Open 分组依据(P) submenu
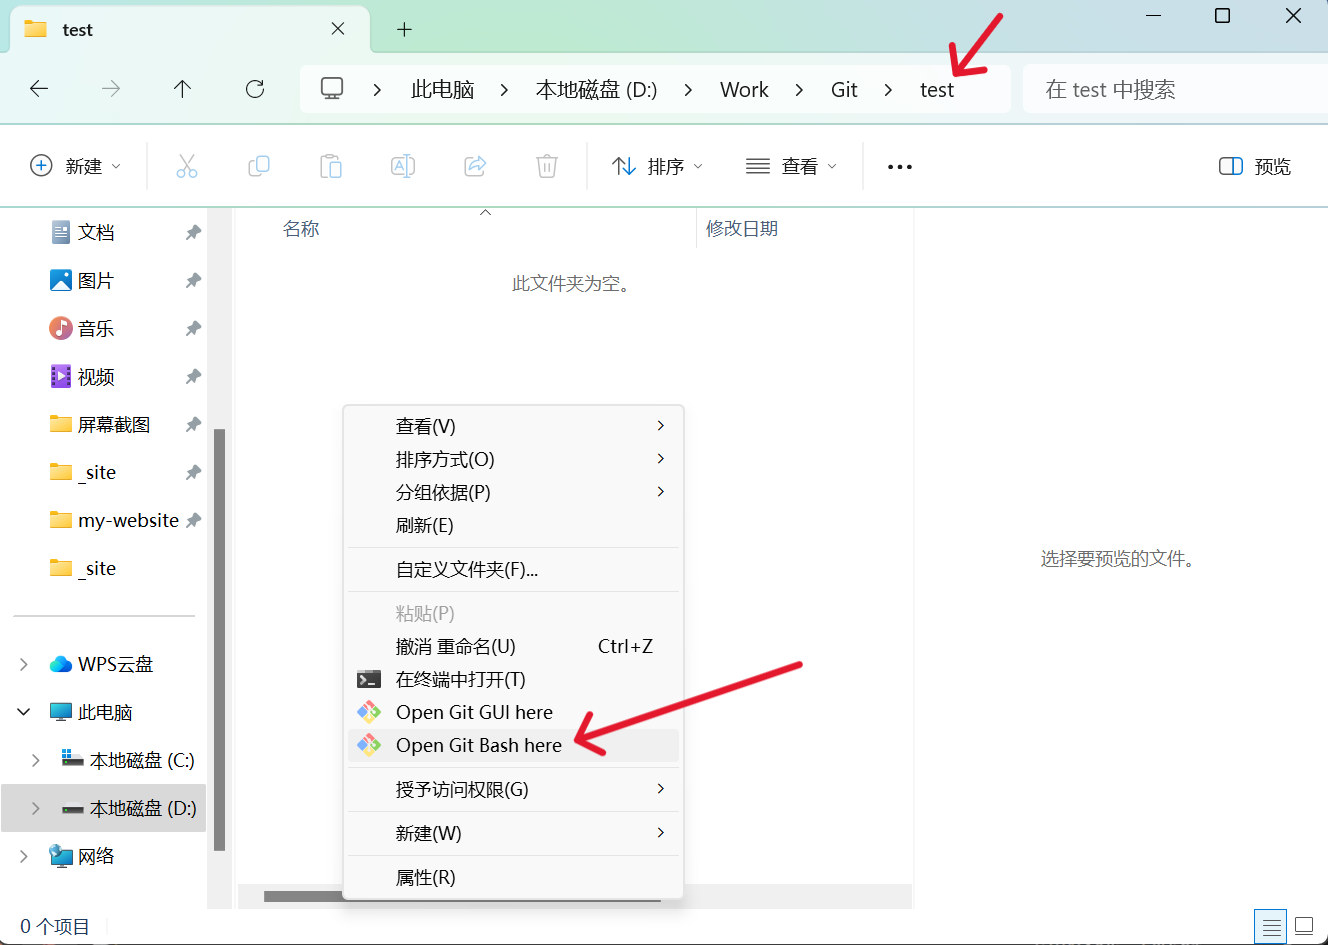Screen dimensions: 1328x945 513,492
